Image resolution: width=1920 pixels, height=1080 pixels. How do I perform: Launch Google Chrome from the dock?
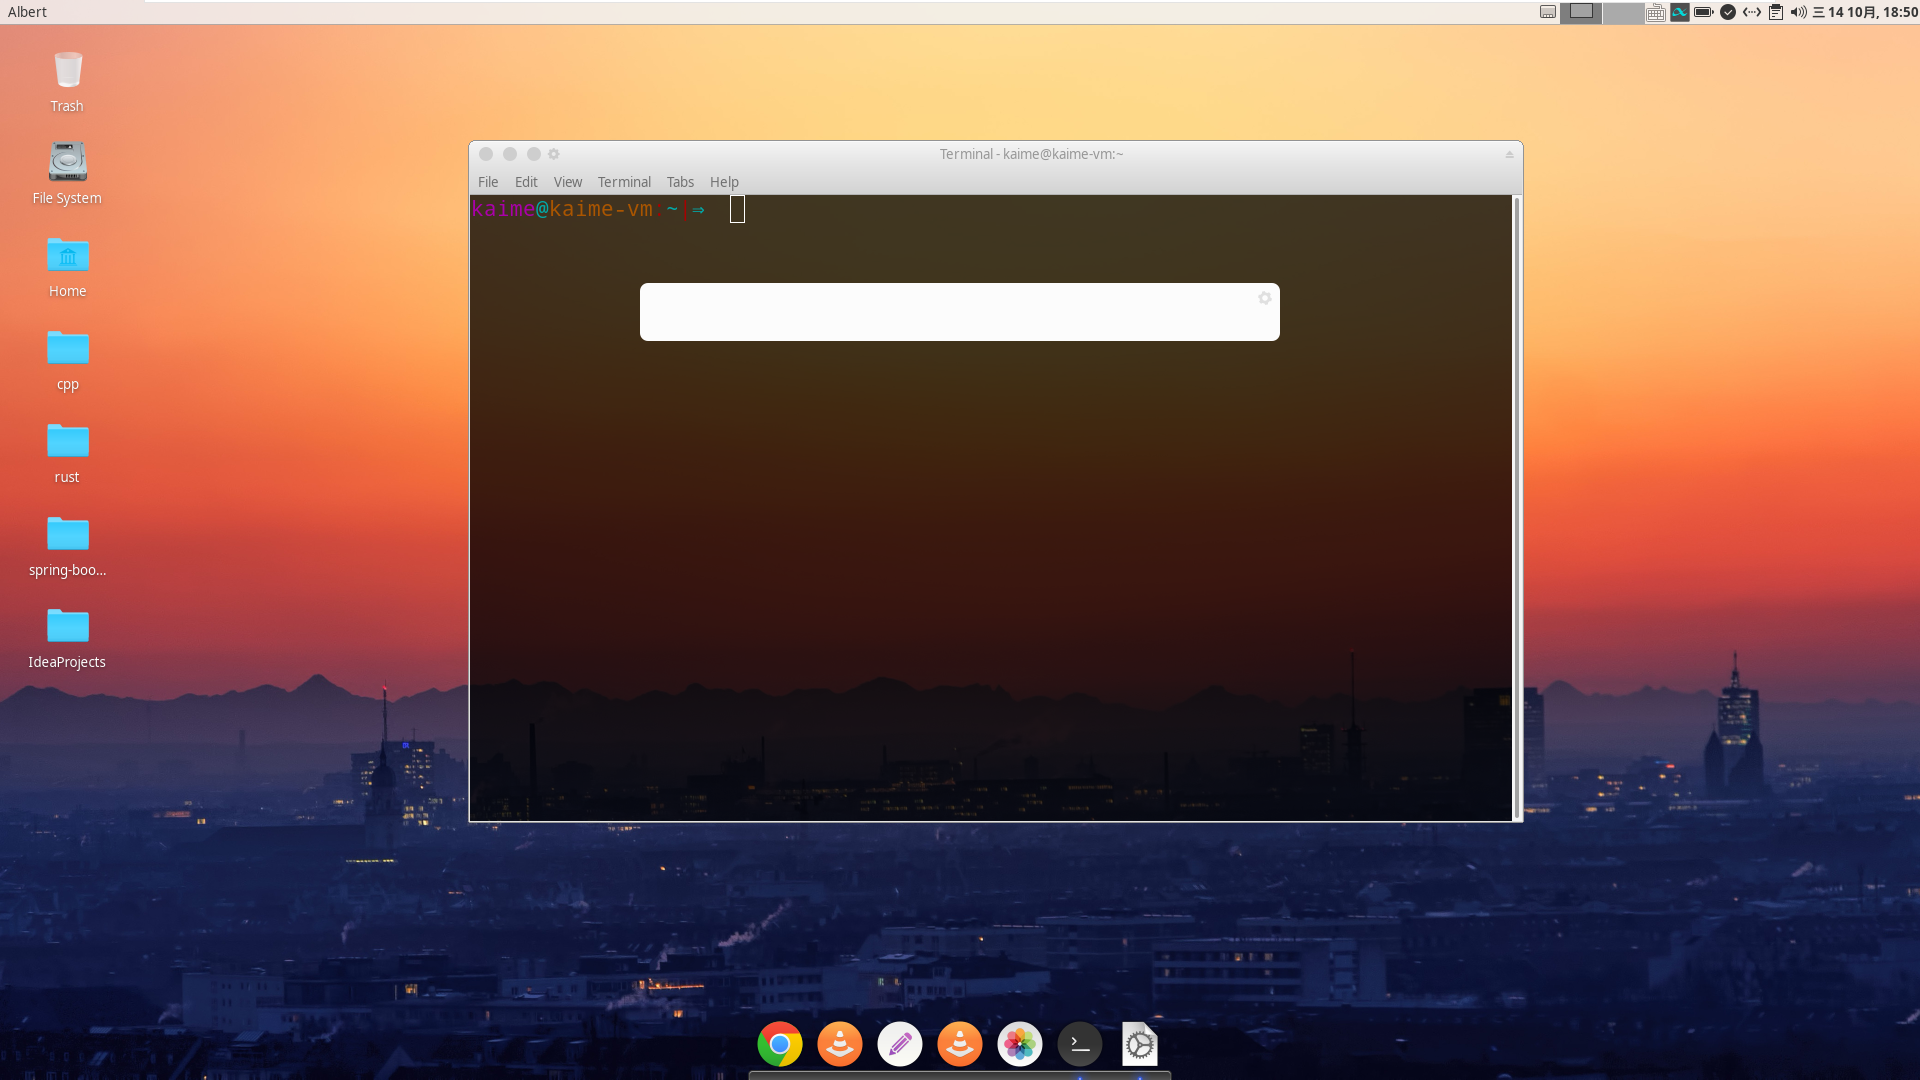coord(780,1045)
